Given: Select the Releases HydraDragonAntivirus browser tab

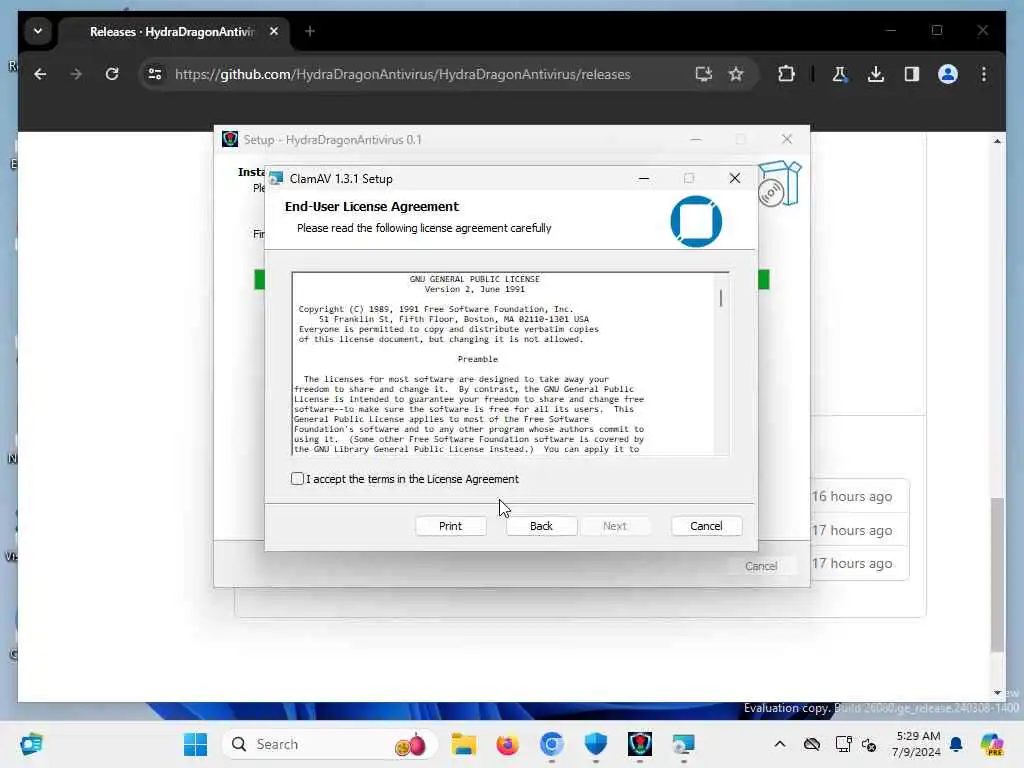Looking at the screenshot, I should coord(171,31).
